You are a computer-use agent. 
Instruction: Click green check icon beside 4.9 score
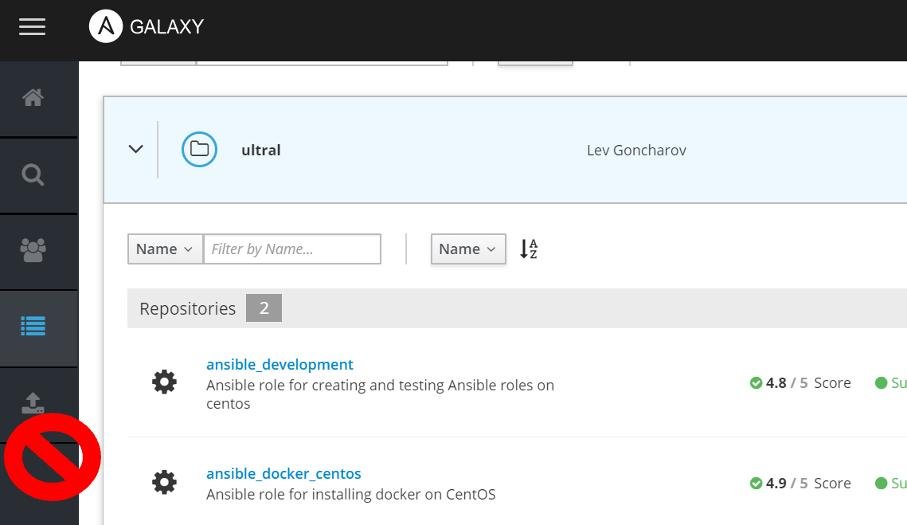point(755,483)
